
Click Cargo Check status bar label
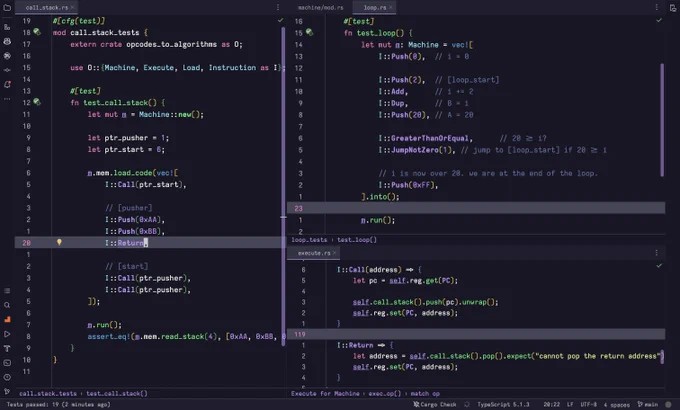(438, 404)
